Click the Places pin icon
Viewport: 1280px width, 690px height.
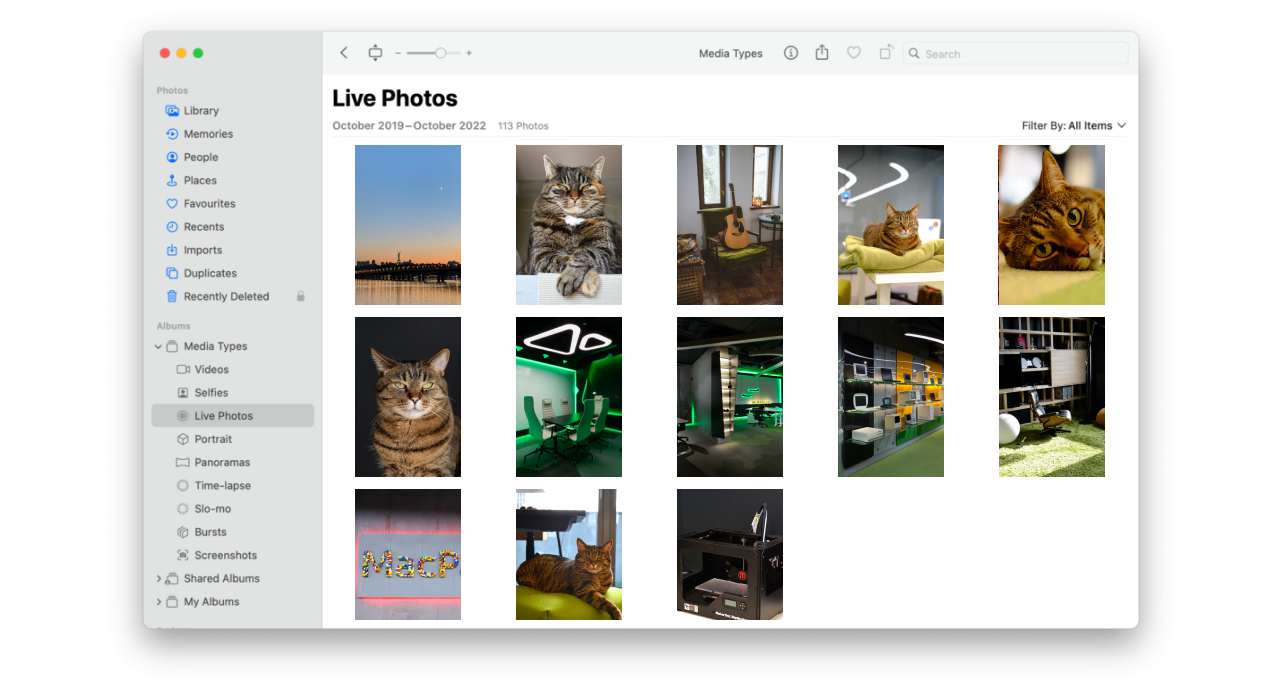point(172,180)
